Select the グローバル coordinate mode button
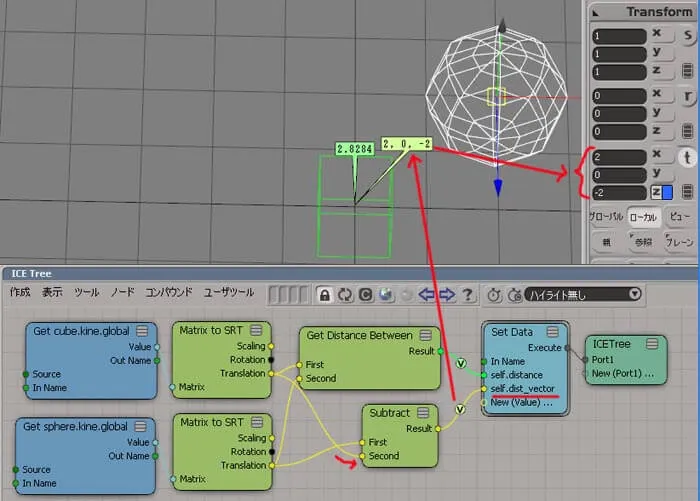The height and width of the screenshot is (501, 700). coord(606,217)
